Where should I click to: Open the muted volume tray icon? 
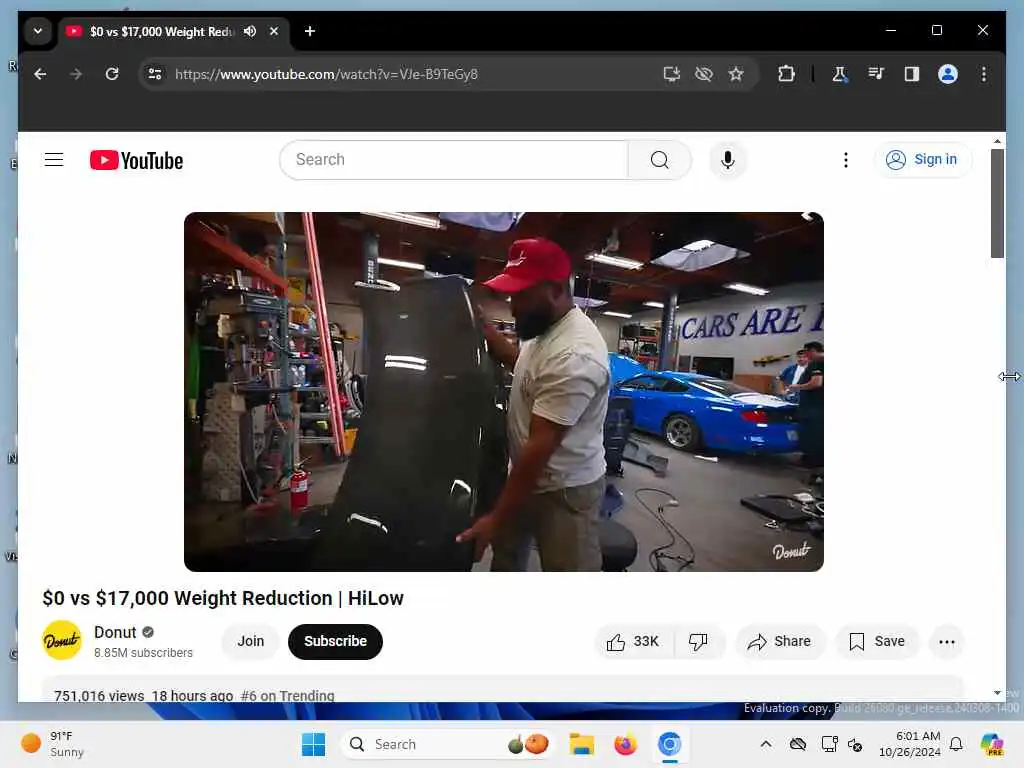click(855, 744)
